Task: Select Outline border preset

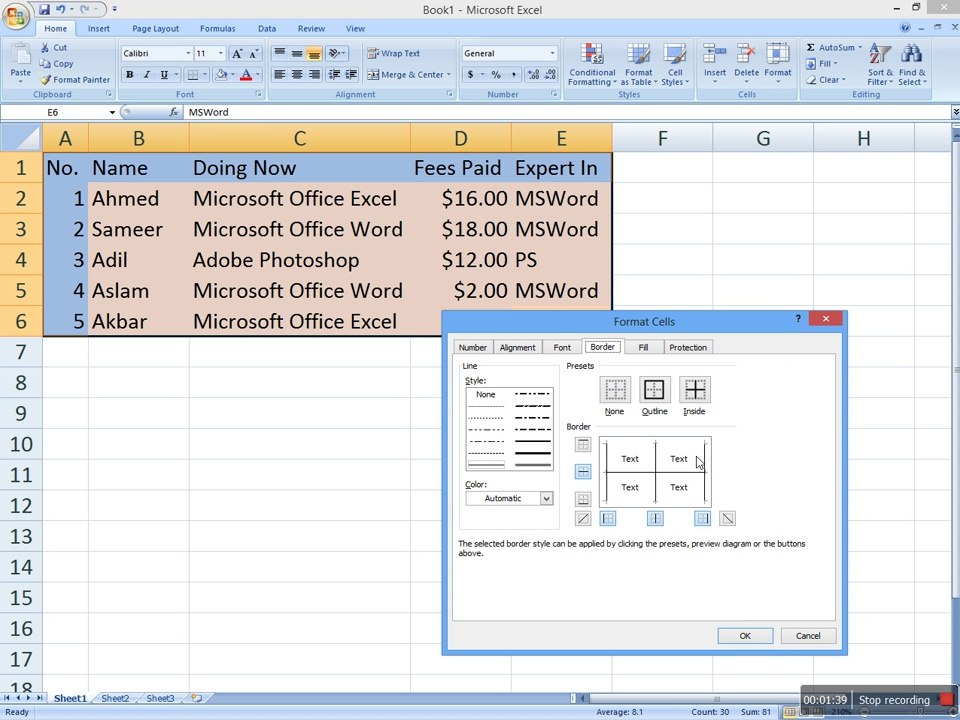Action: (654, 389)
